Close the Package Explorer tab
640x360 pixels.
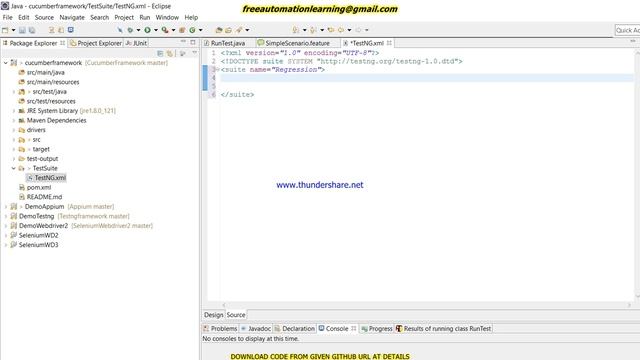pyautogui.click(x=62, y=43)
